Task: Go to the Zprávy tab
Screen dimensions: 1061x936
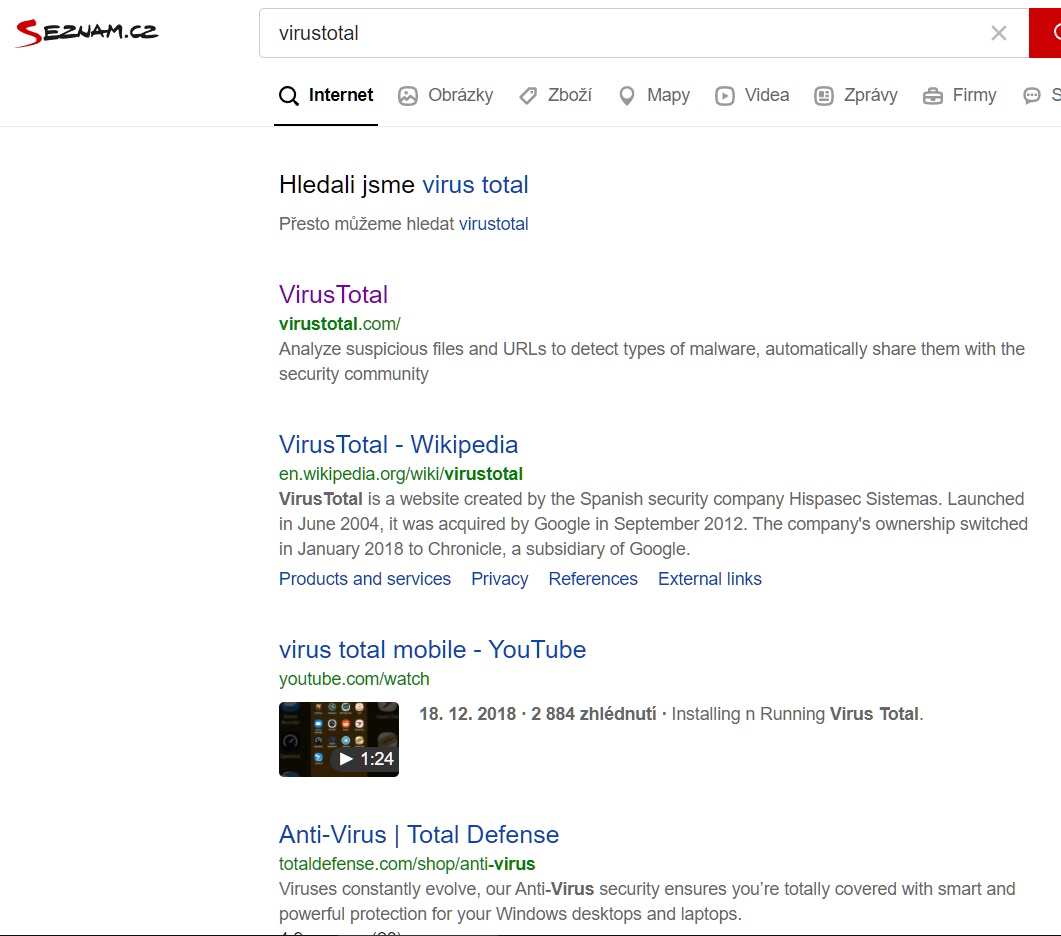Action: click(x=856, y=95)
